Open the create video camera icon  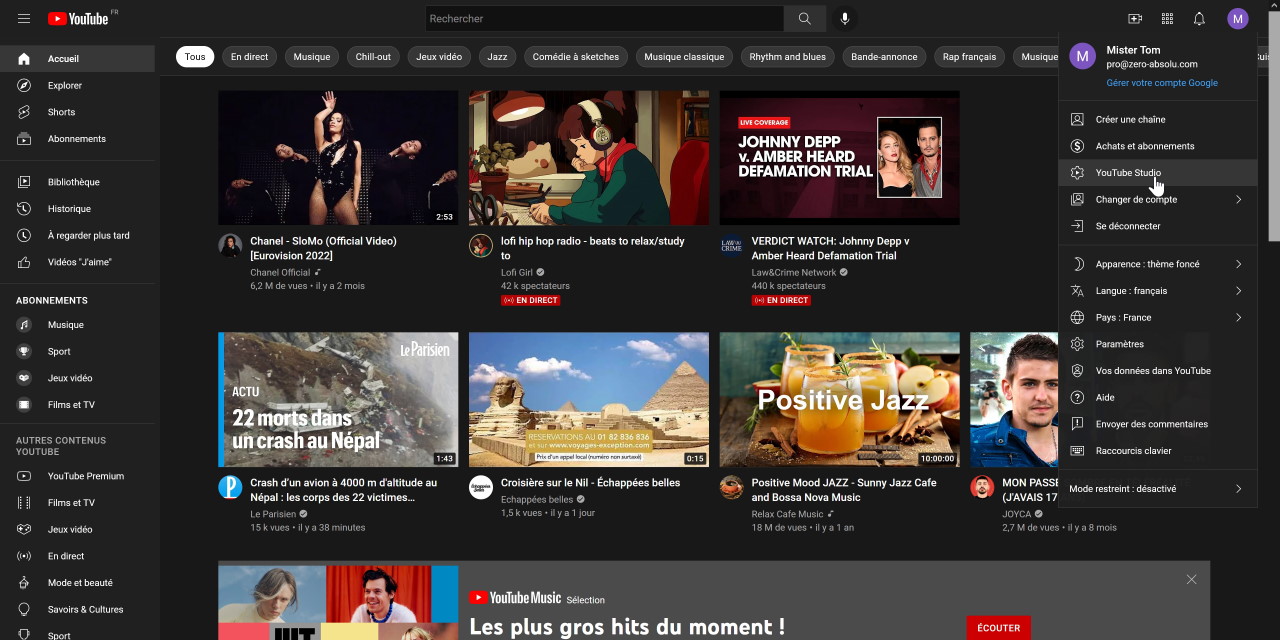pos(1135,19)
